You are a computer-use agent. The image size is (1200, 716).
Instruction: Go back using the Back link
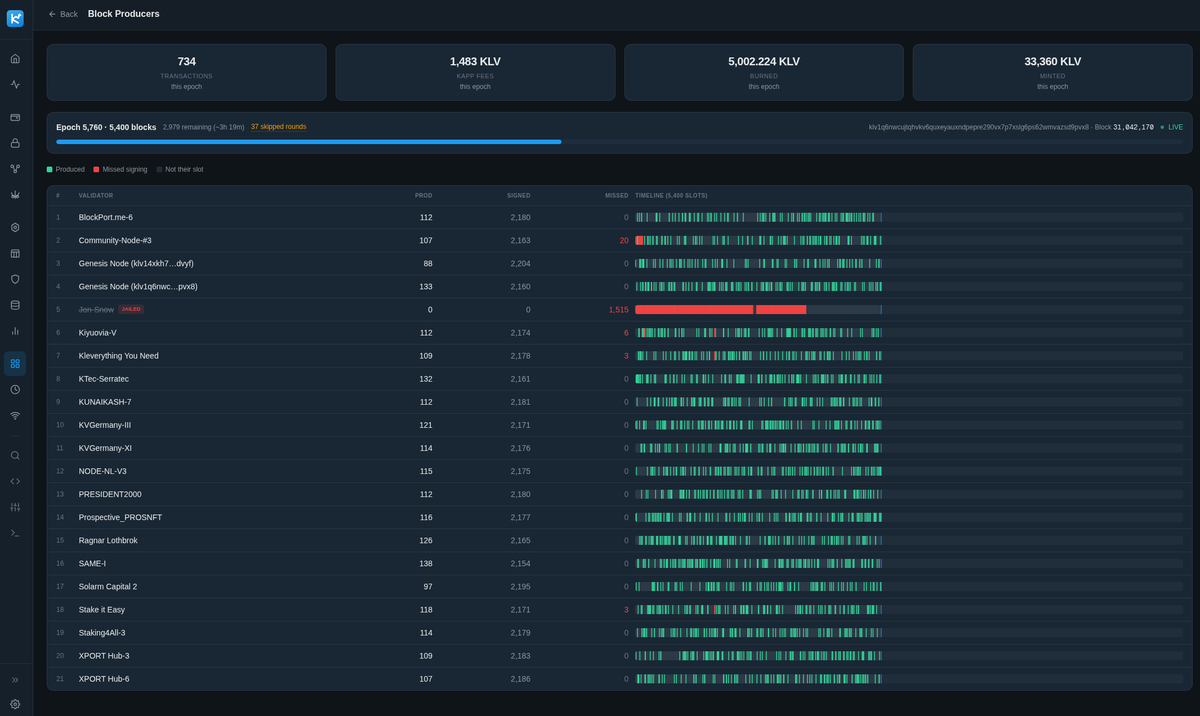63,14
